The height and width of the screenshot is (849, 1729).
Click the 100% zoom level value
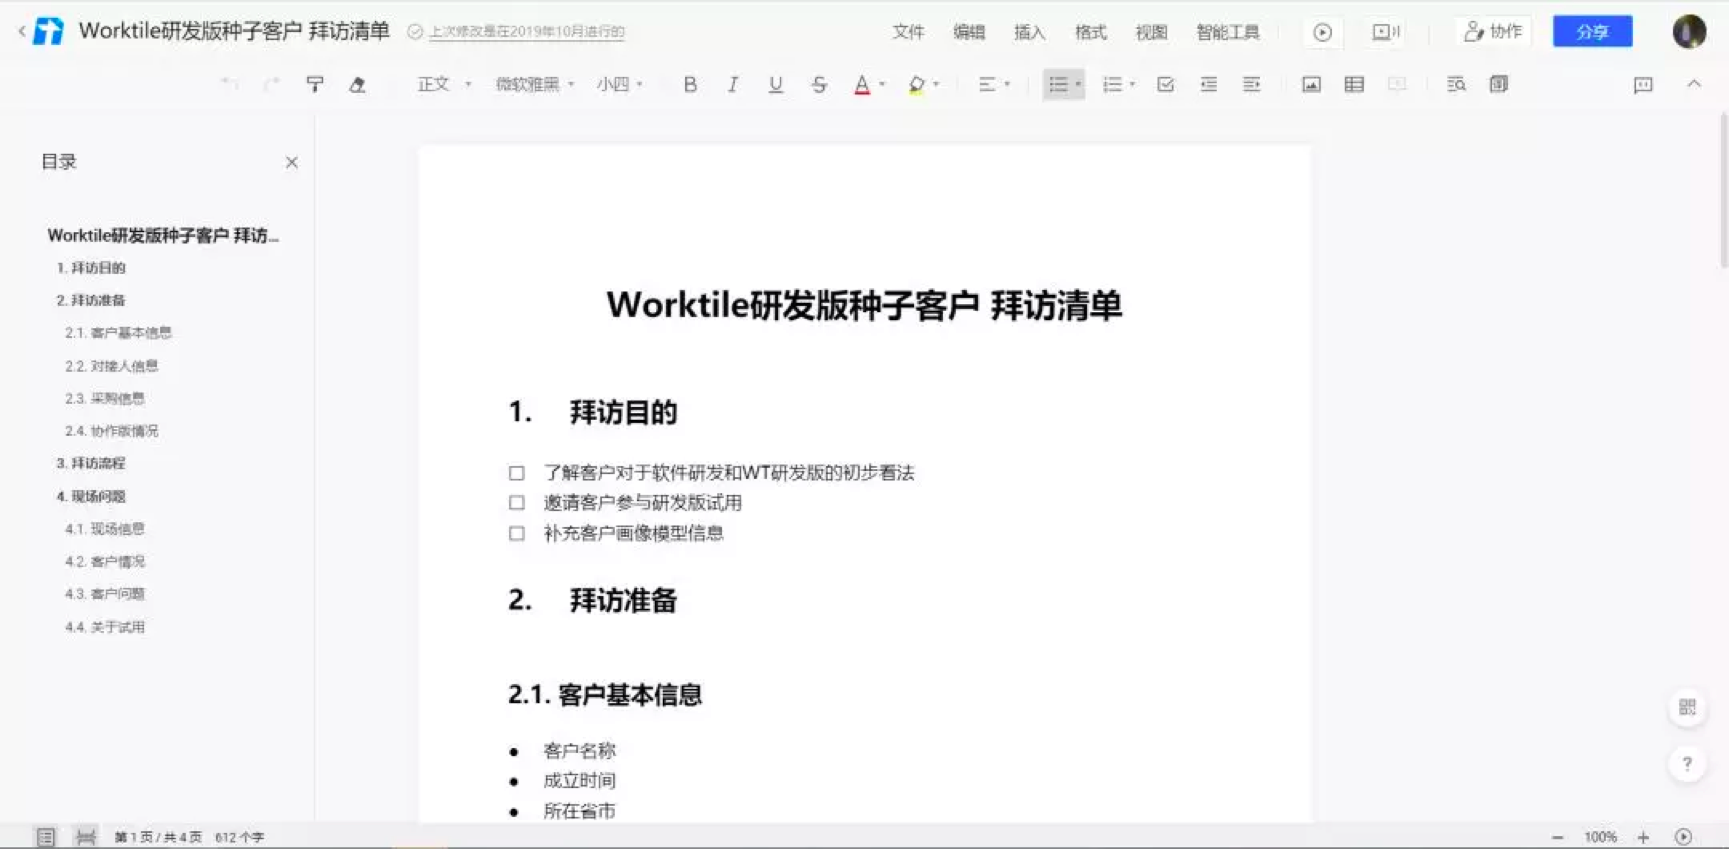click(1600, 837)
